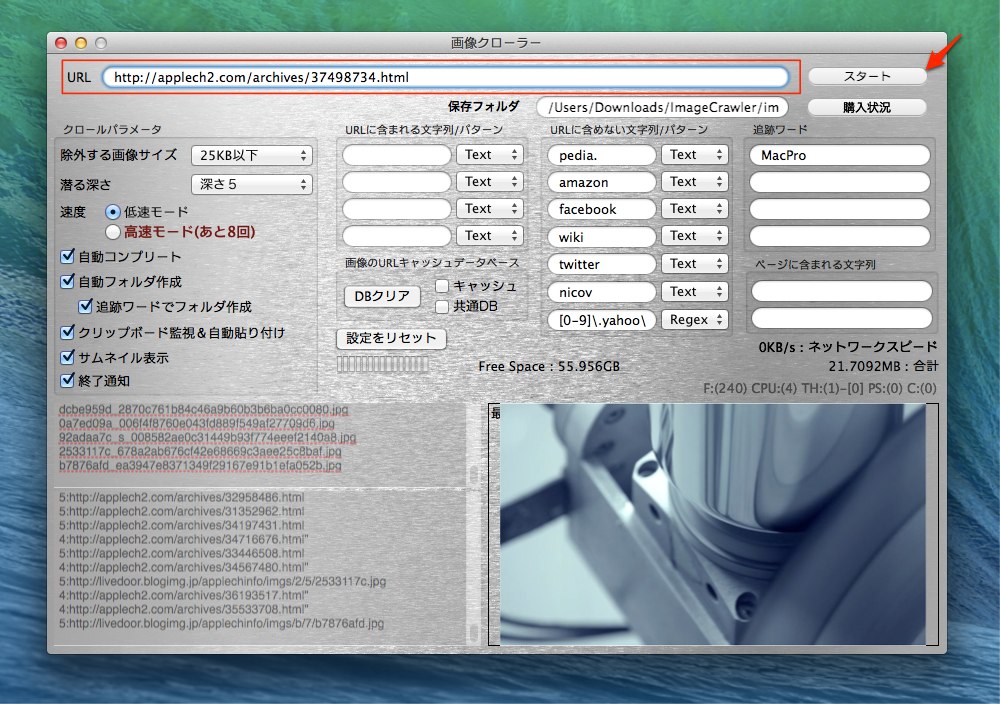The width and height of the screenshot is (1000, 704).
Task: Click the thumbnail preview image
Action: (712, 524)
